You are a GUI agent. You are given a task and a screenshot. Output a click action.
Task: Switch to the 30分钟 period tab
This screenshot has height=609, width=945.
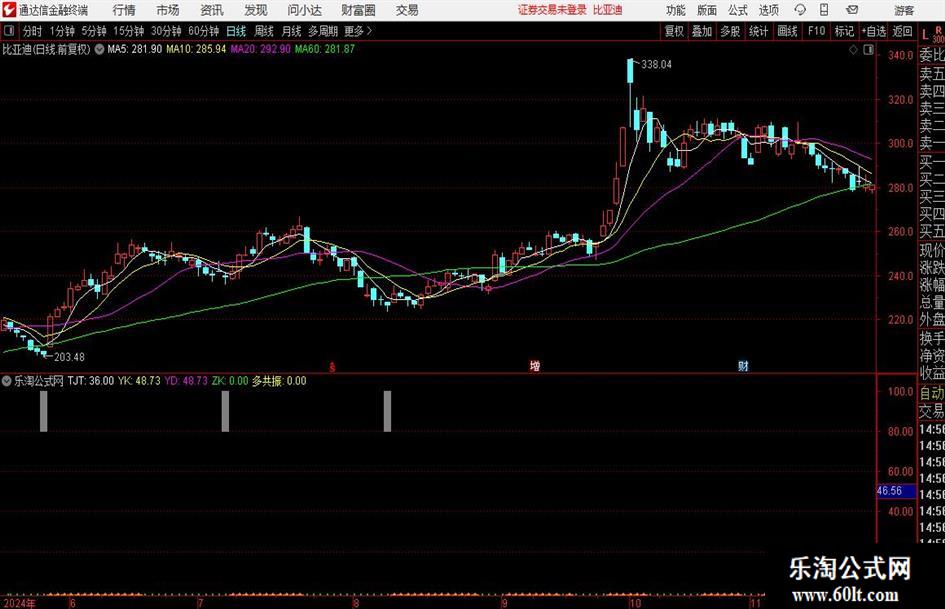click(x=166, y=31)
